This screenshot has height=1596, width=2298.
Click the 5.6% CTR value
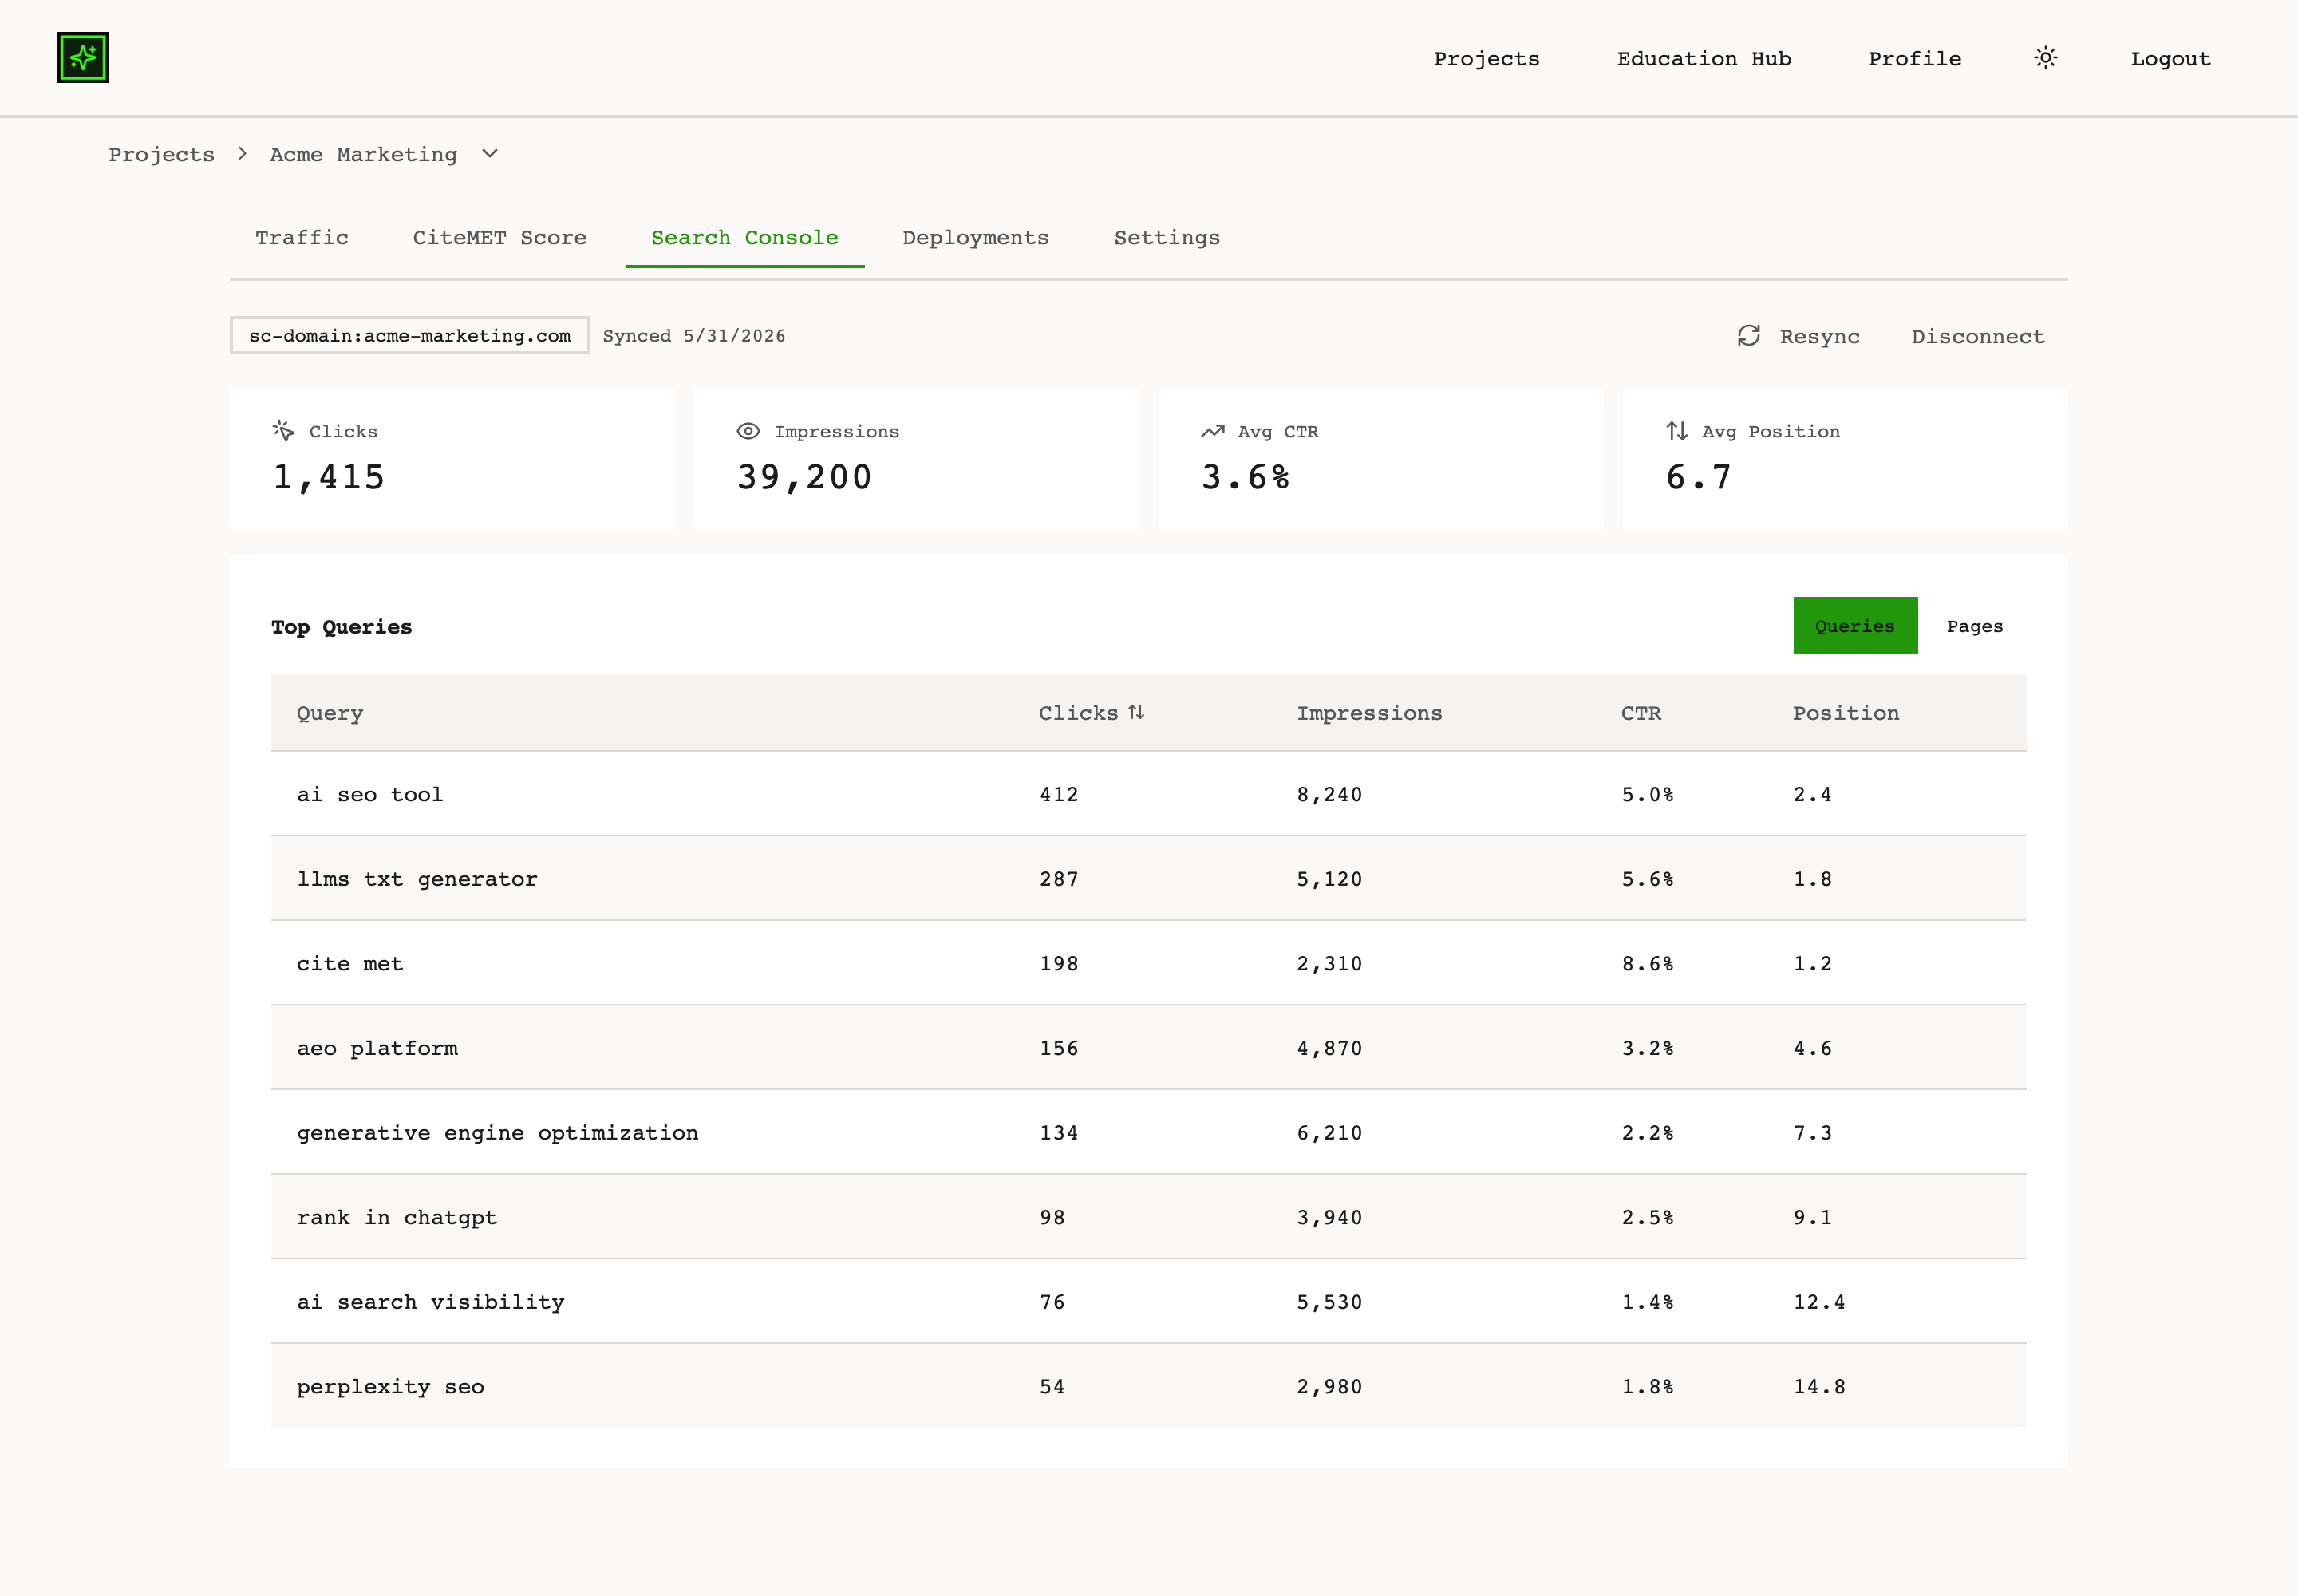click(1647, 879)
